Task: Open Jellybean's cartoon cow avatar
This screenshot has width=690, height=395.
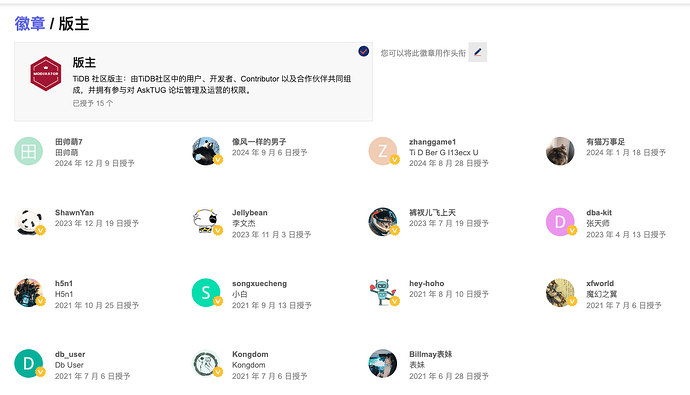Action: pyautogui.click(x=206, y=222)
